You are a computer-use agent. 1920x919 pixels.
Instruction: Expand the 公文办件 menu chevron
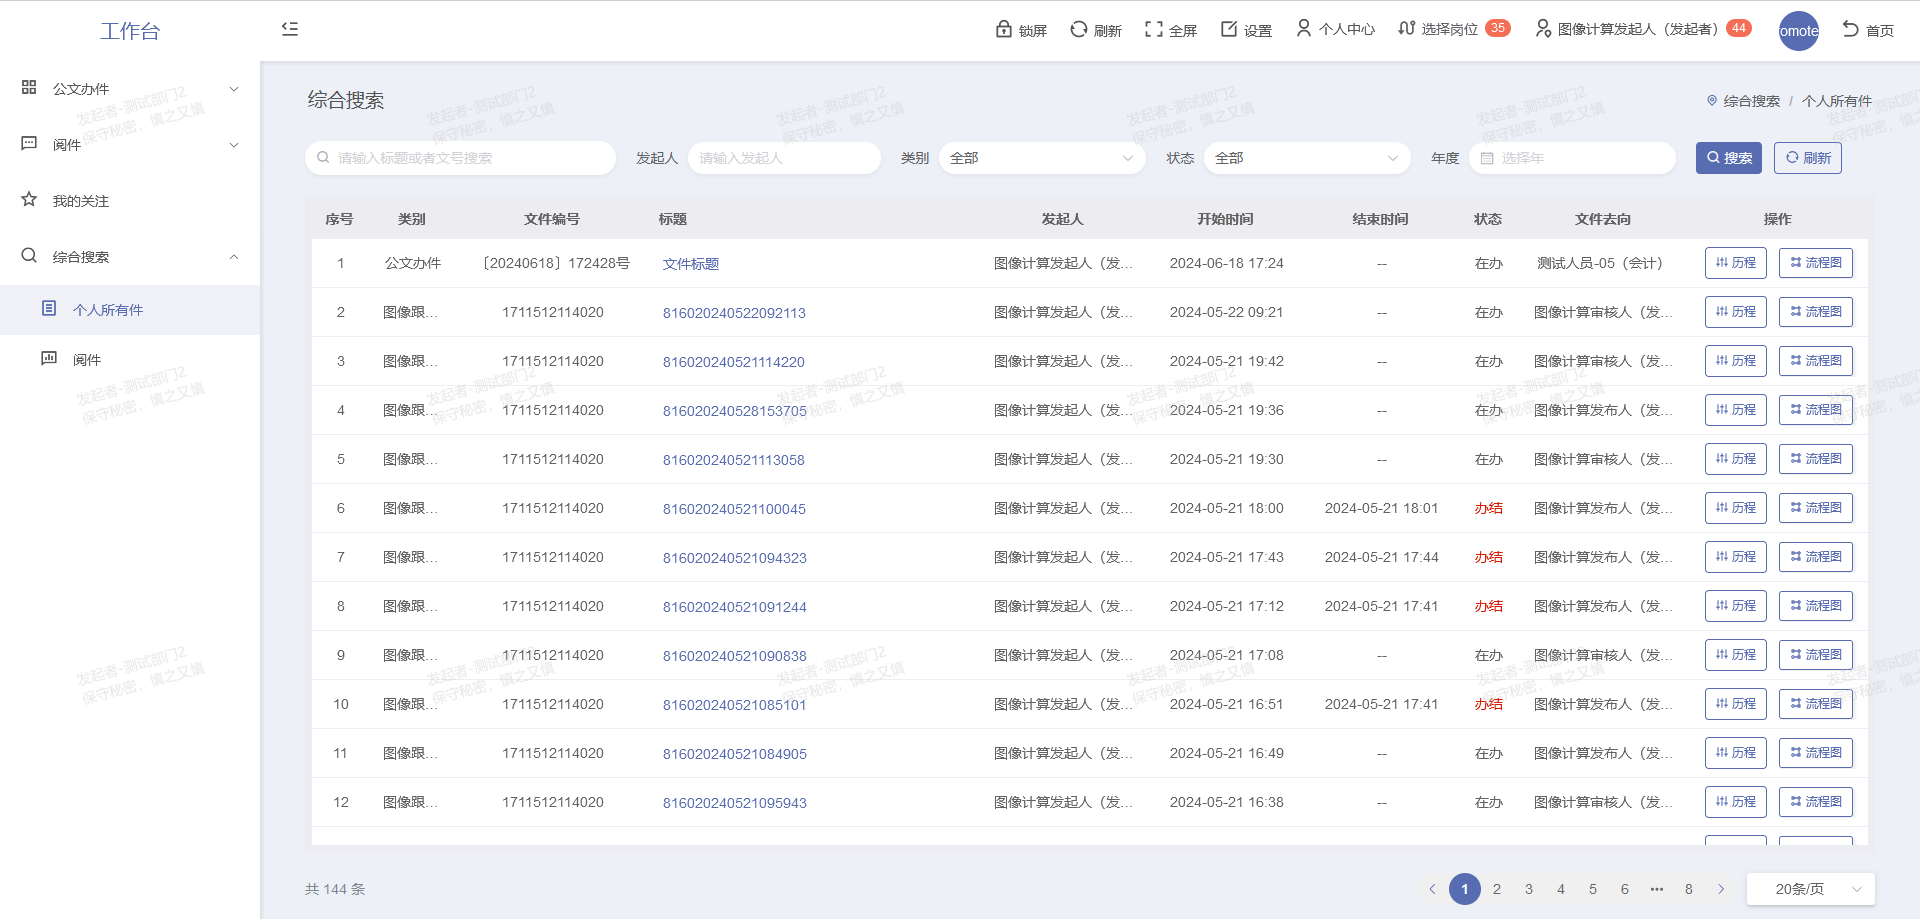234,89
